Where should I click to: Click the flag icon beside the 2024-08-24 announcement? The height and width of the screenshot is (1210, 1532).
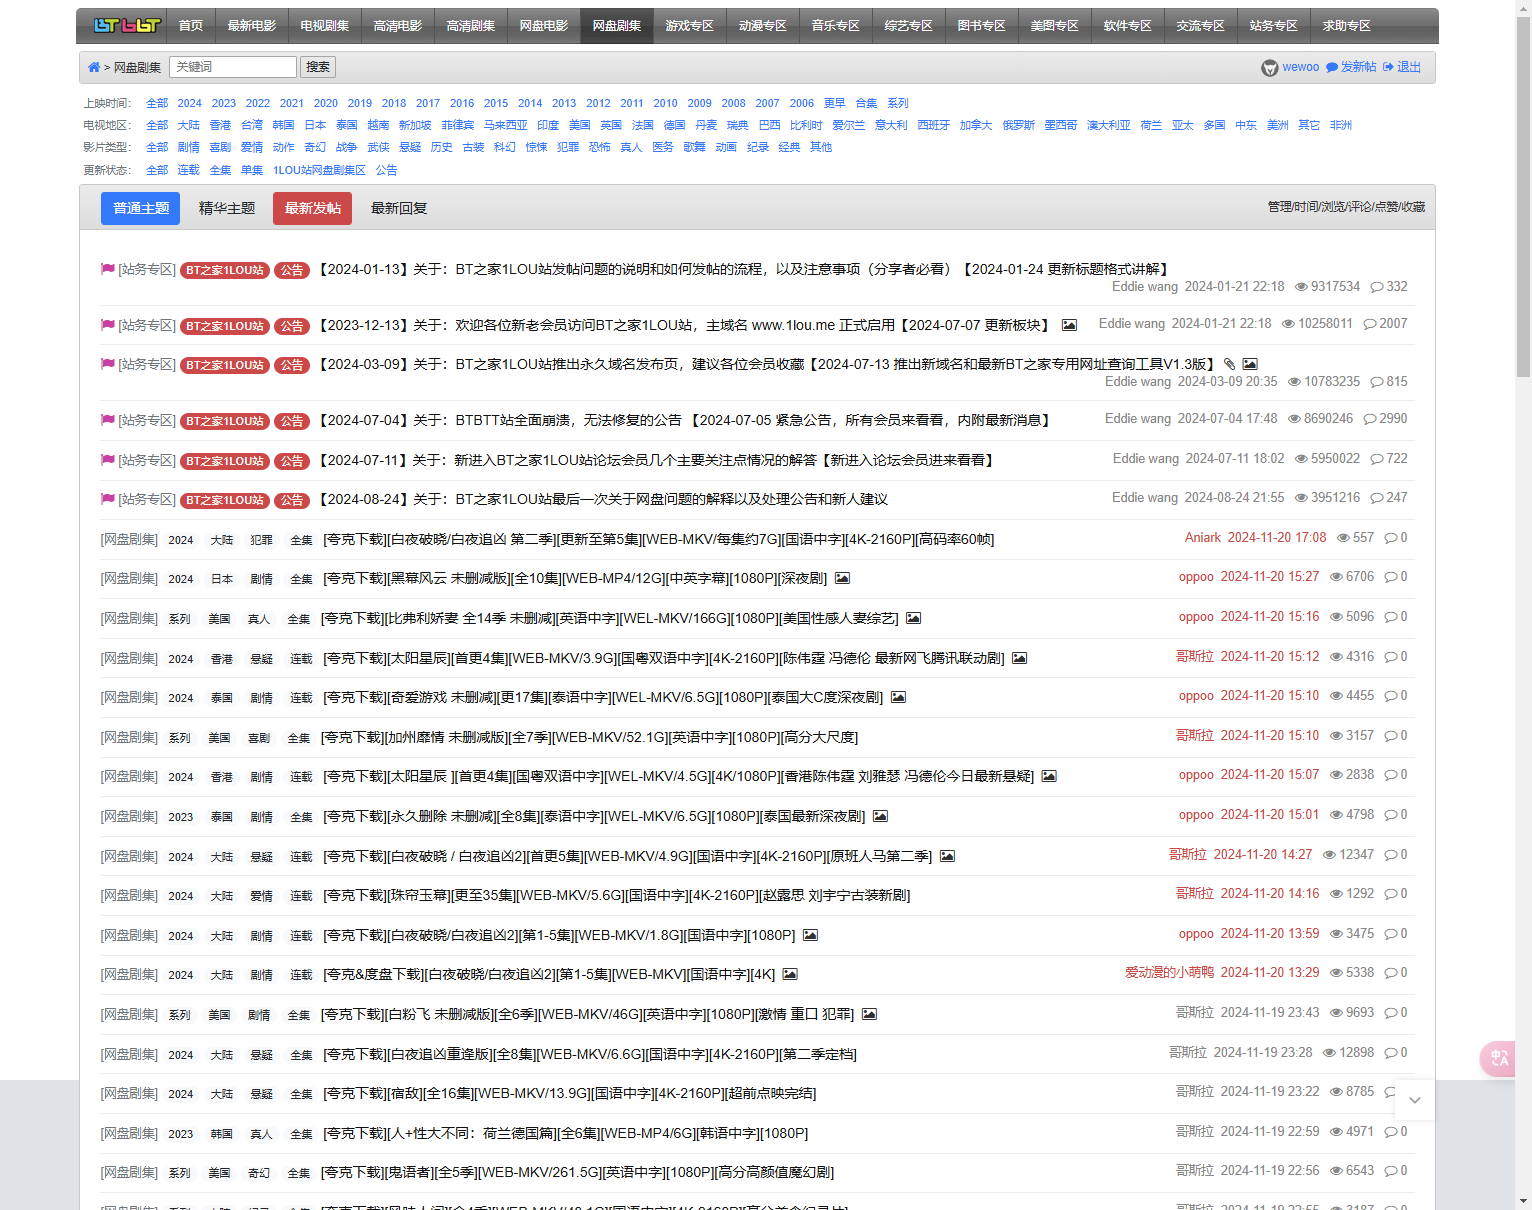108,499
